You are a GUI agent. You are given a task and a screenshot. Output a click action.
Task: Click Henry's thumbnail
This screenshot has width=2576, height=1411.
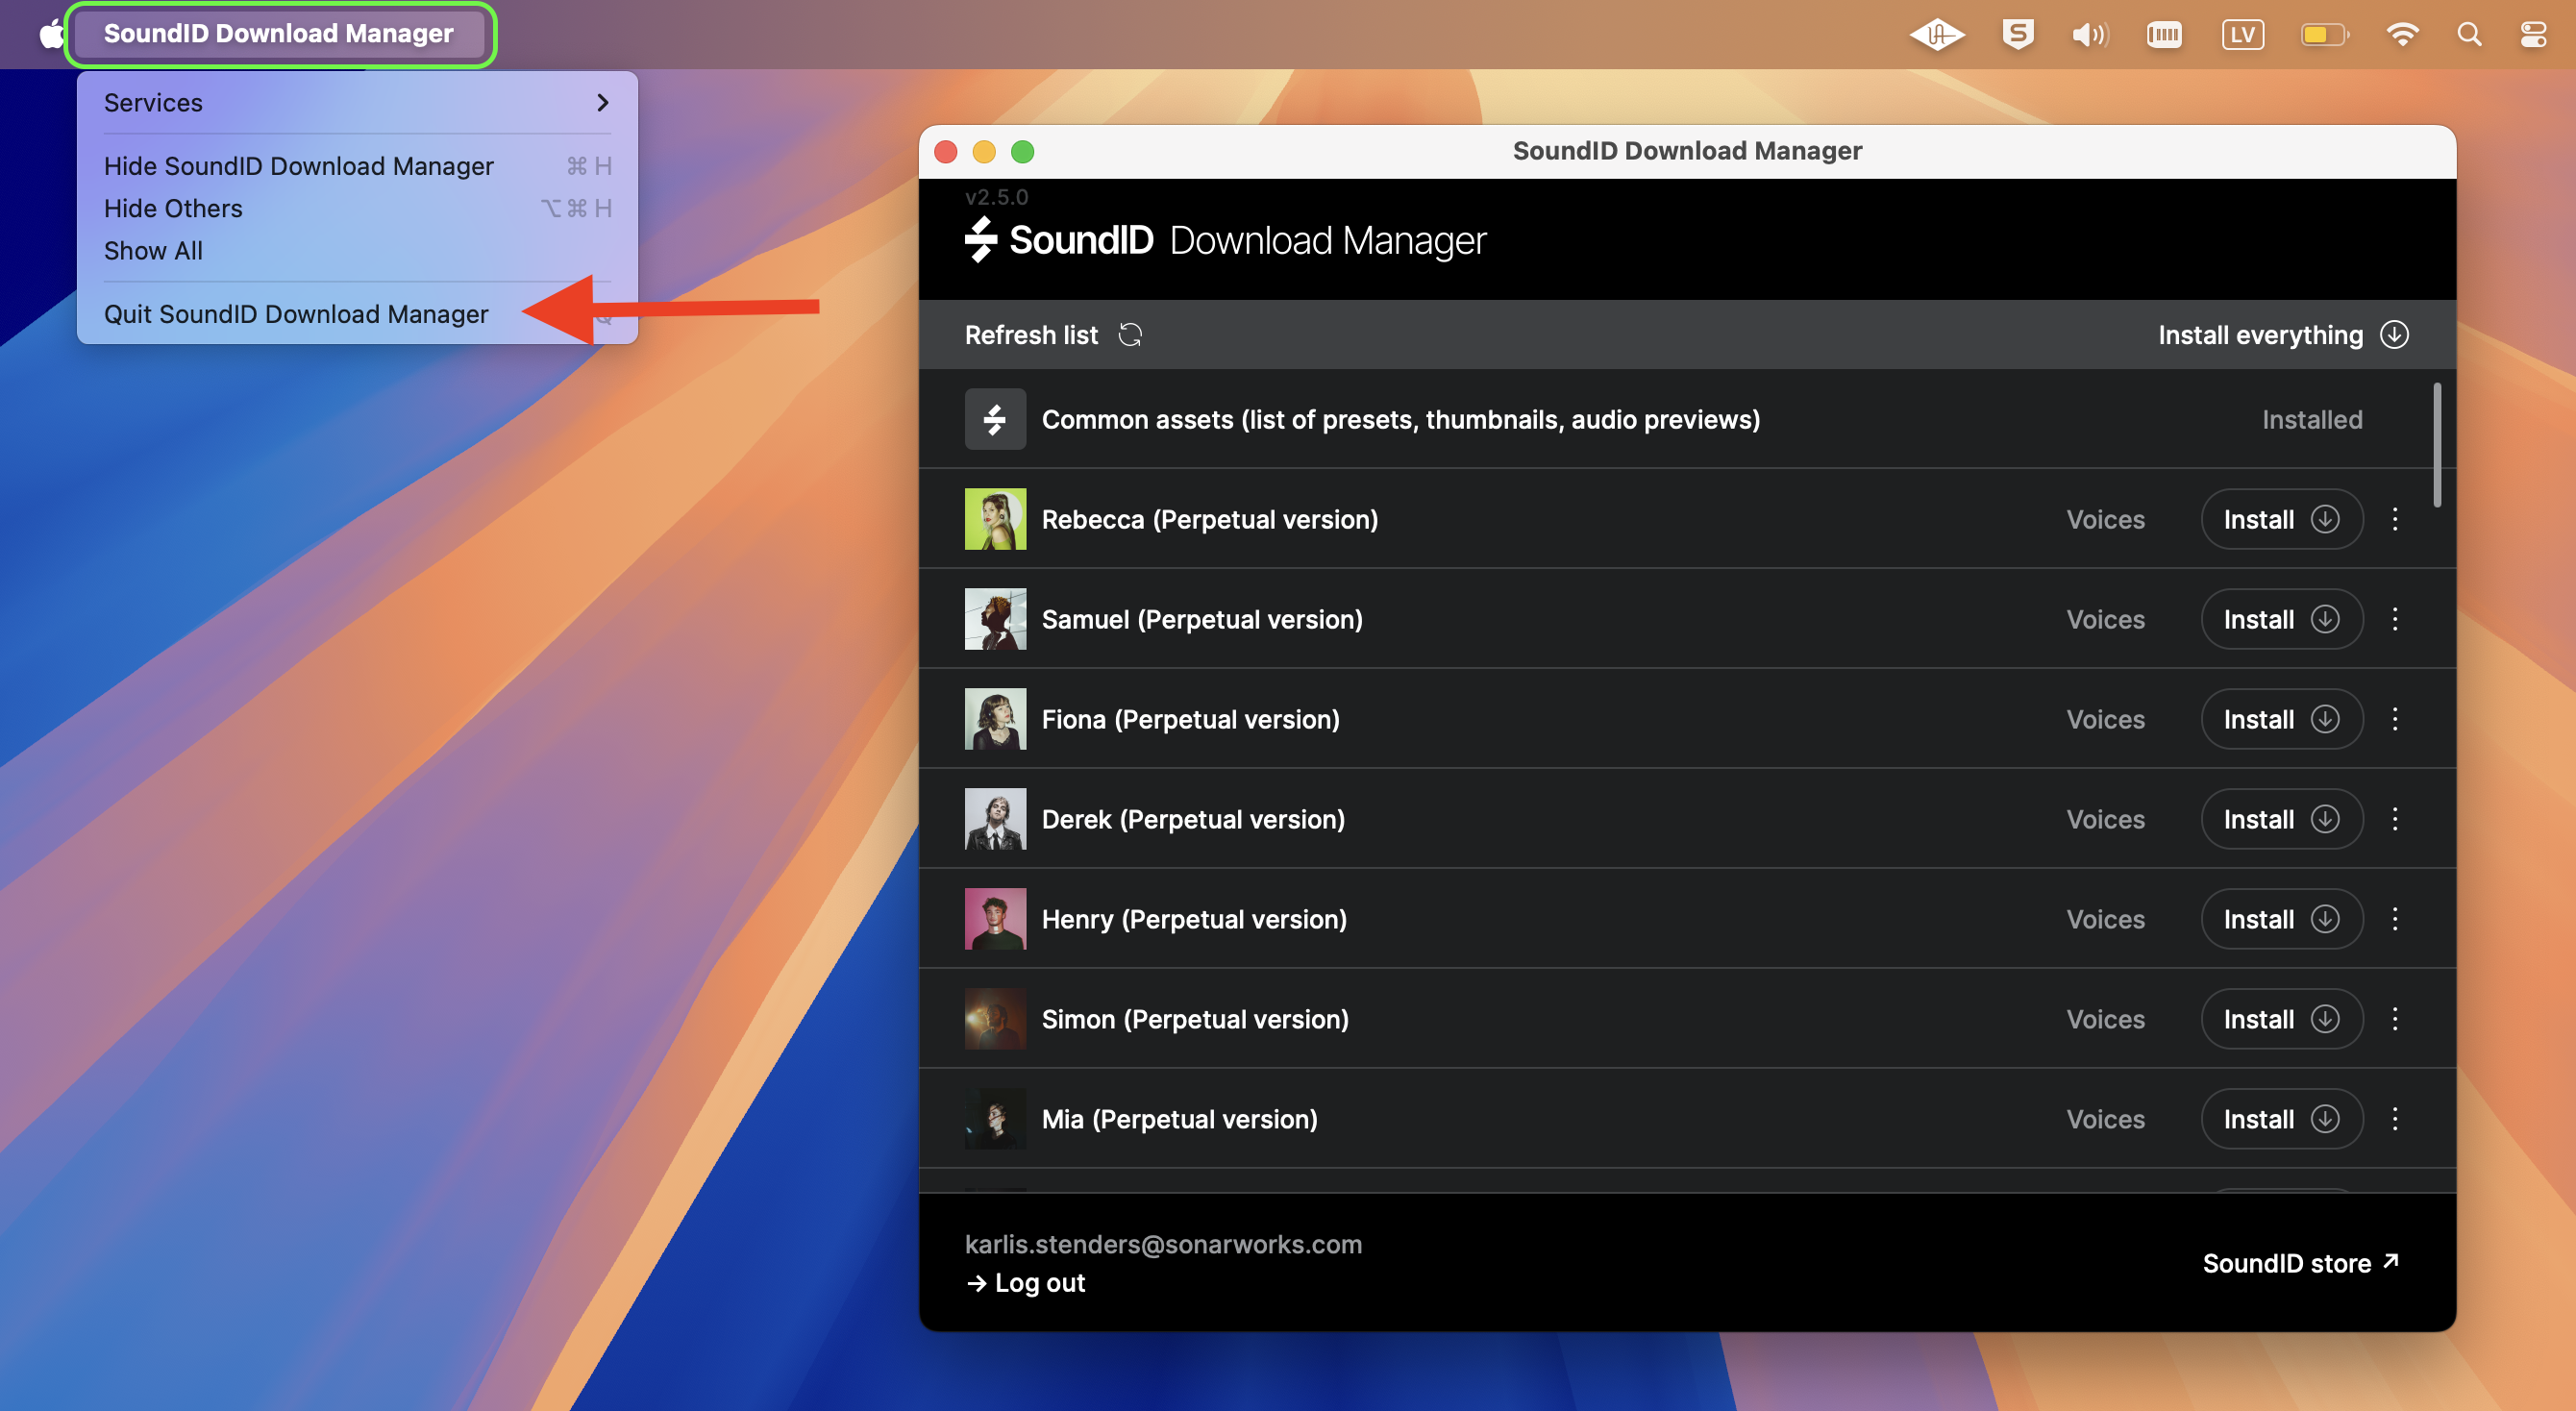pos(995,919)
